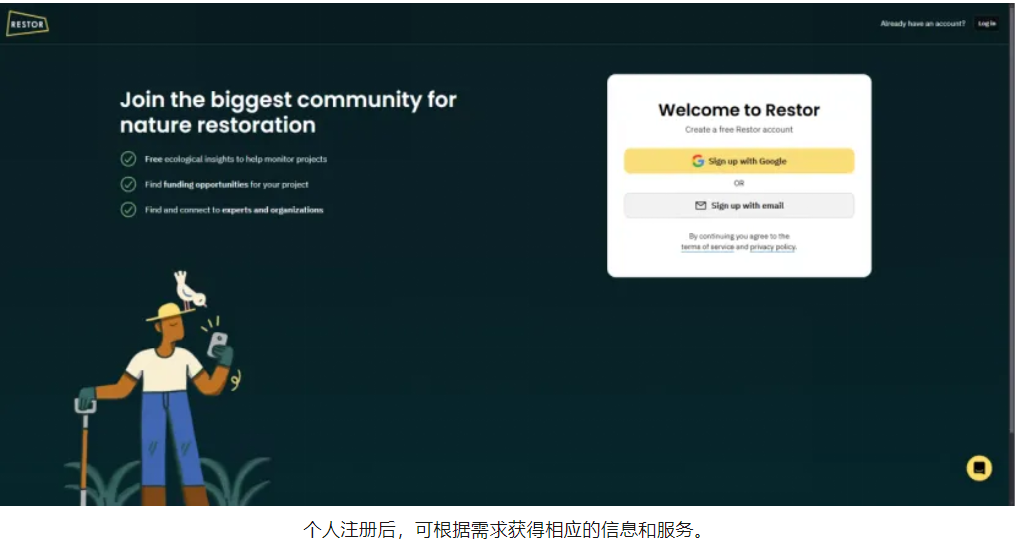Image resolution: width=1017 pixels, height=558 pixels.
Task: Choose Sign up with email
Action: pyautogui.click(x=739, y=206)
